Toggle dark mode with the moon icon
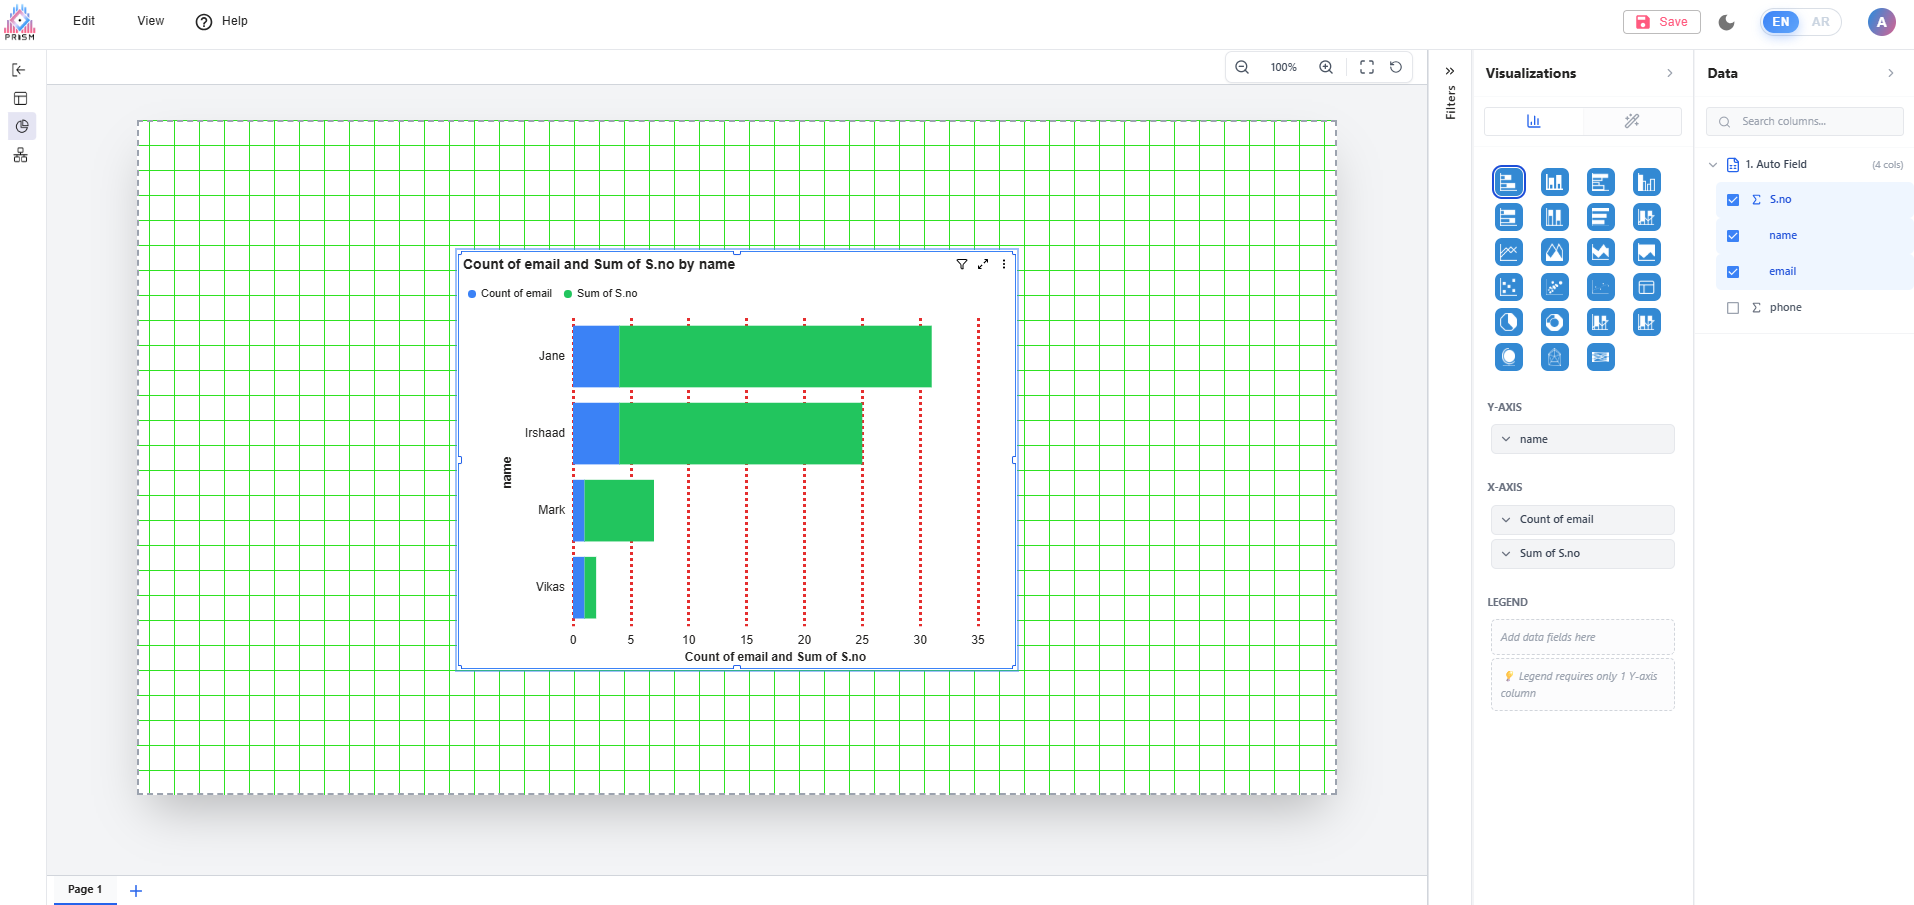This screenshot has height=905, width=1914. click(1726, 22)
